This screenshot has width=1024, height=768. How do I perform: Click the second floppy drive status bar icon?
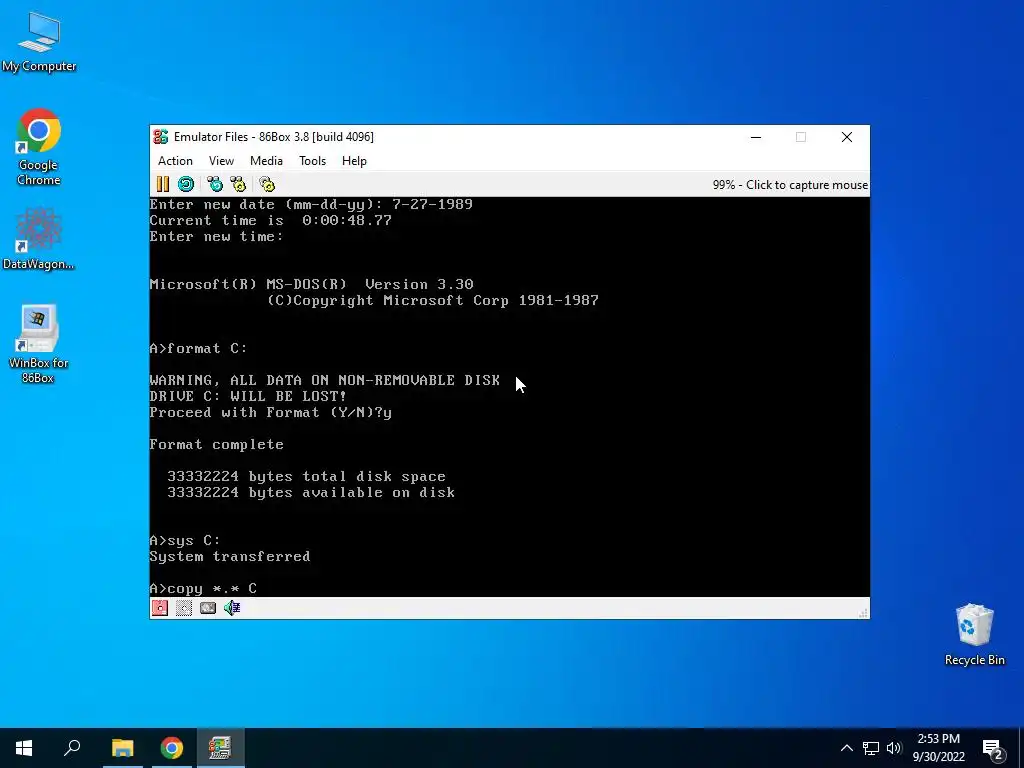pos(184,608)
